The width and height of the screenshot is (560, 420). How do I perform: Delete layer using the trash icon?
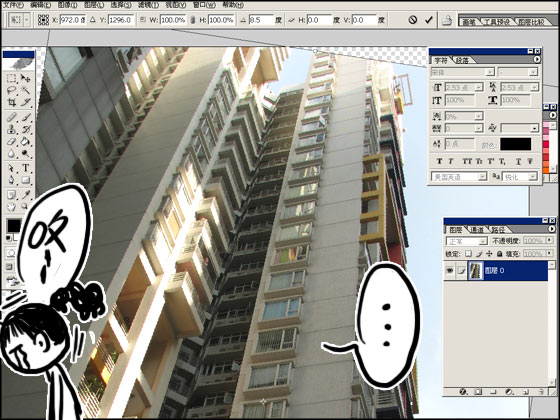click(x=541, y=392)
